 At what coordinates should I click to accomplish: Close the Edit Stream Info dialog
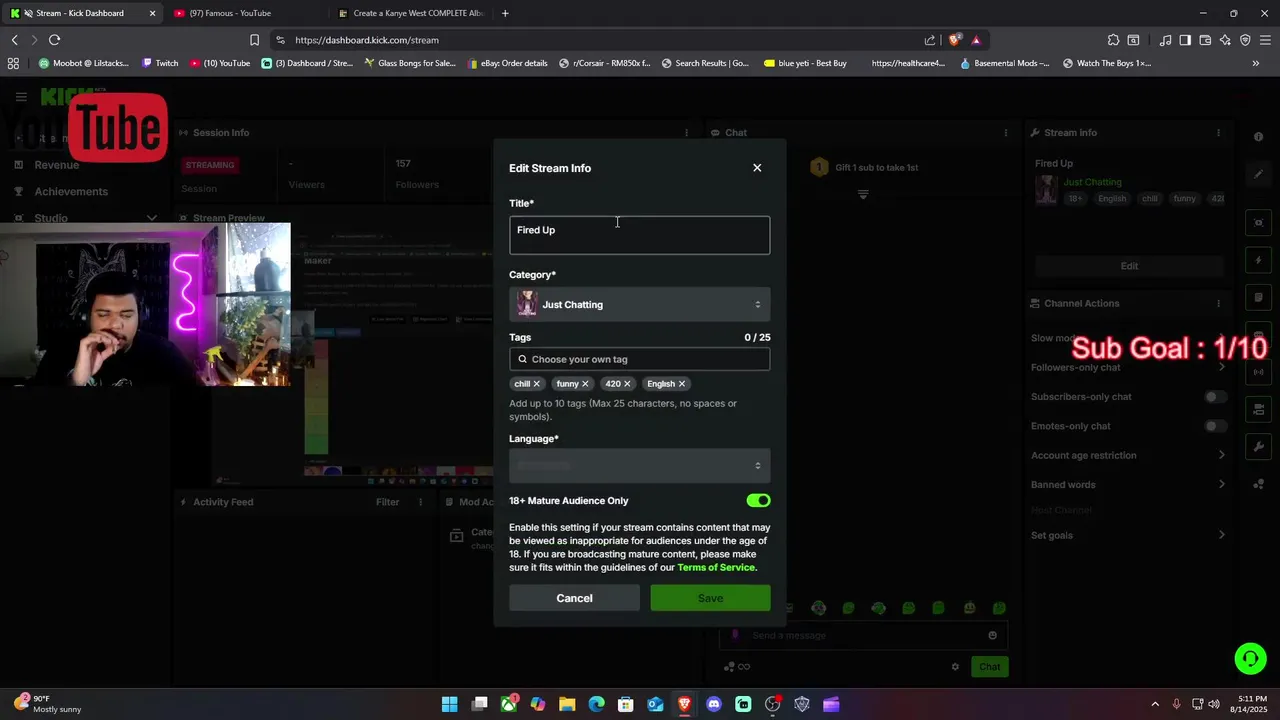[757, 168]
